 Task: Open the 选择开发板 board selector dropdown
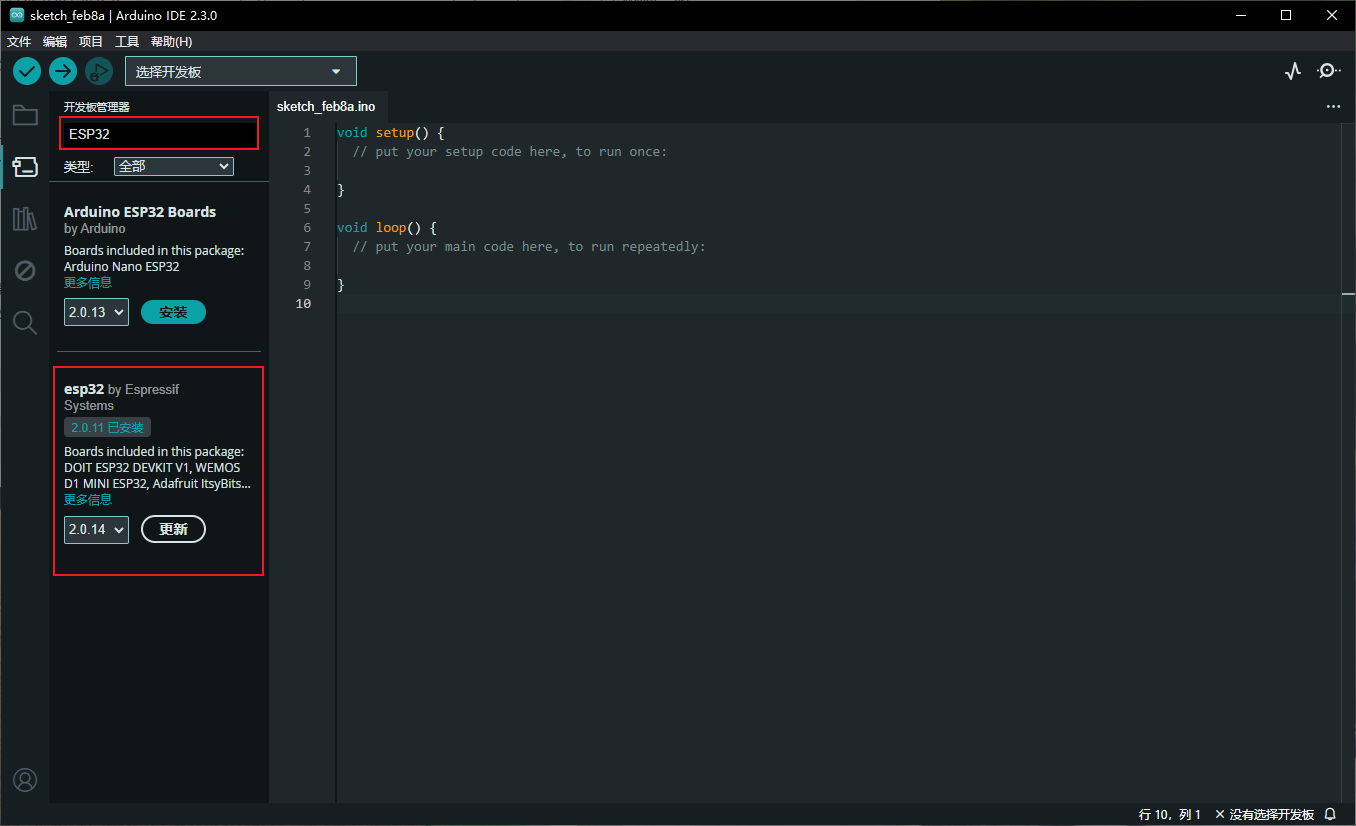[x=240, y=72]
